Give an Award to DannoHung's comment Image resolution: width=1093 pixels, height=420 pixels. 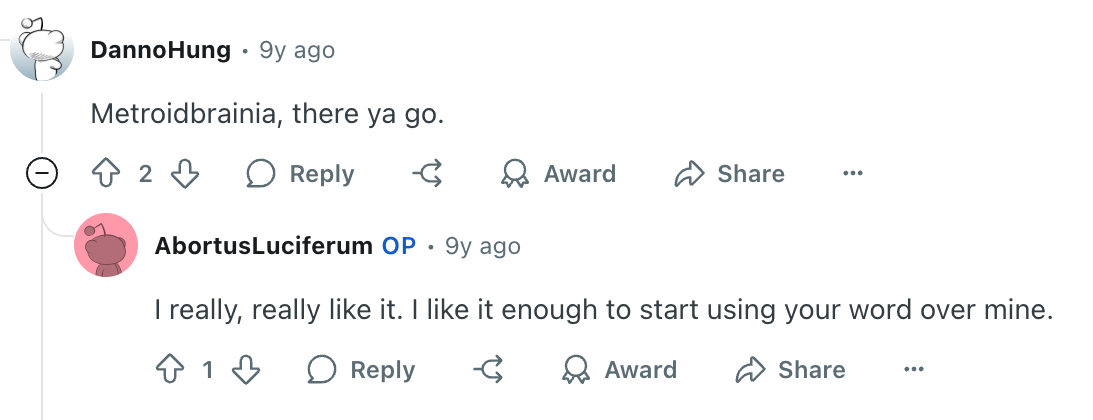point(558,173)
